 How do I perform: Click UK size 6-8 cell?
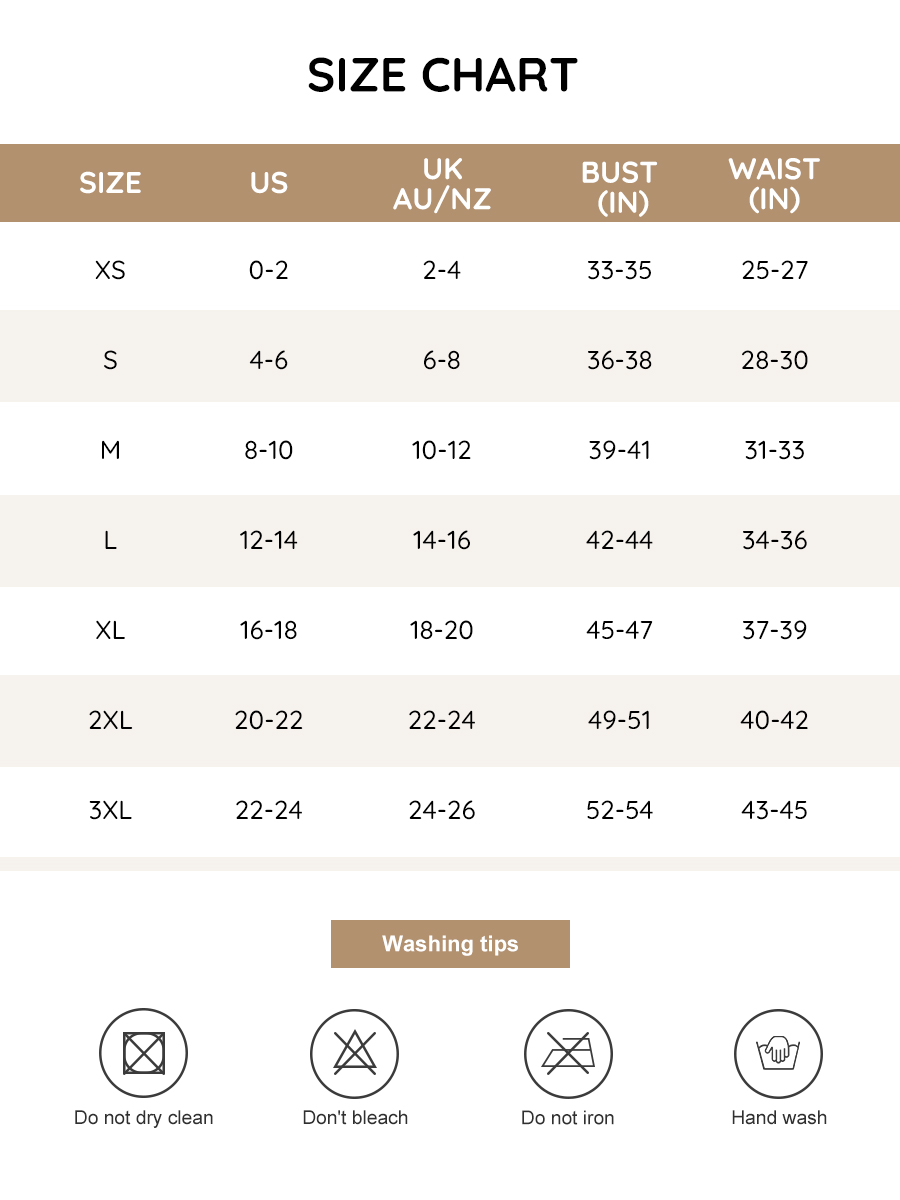point(442,360)
